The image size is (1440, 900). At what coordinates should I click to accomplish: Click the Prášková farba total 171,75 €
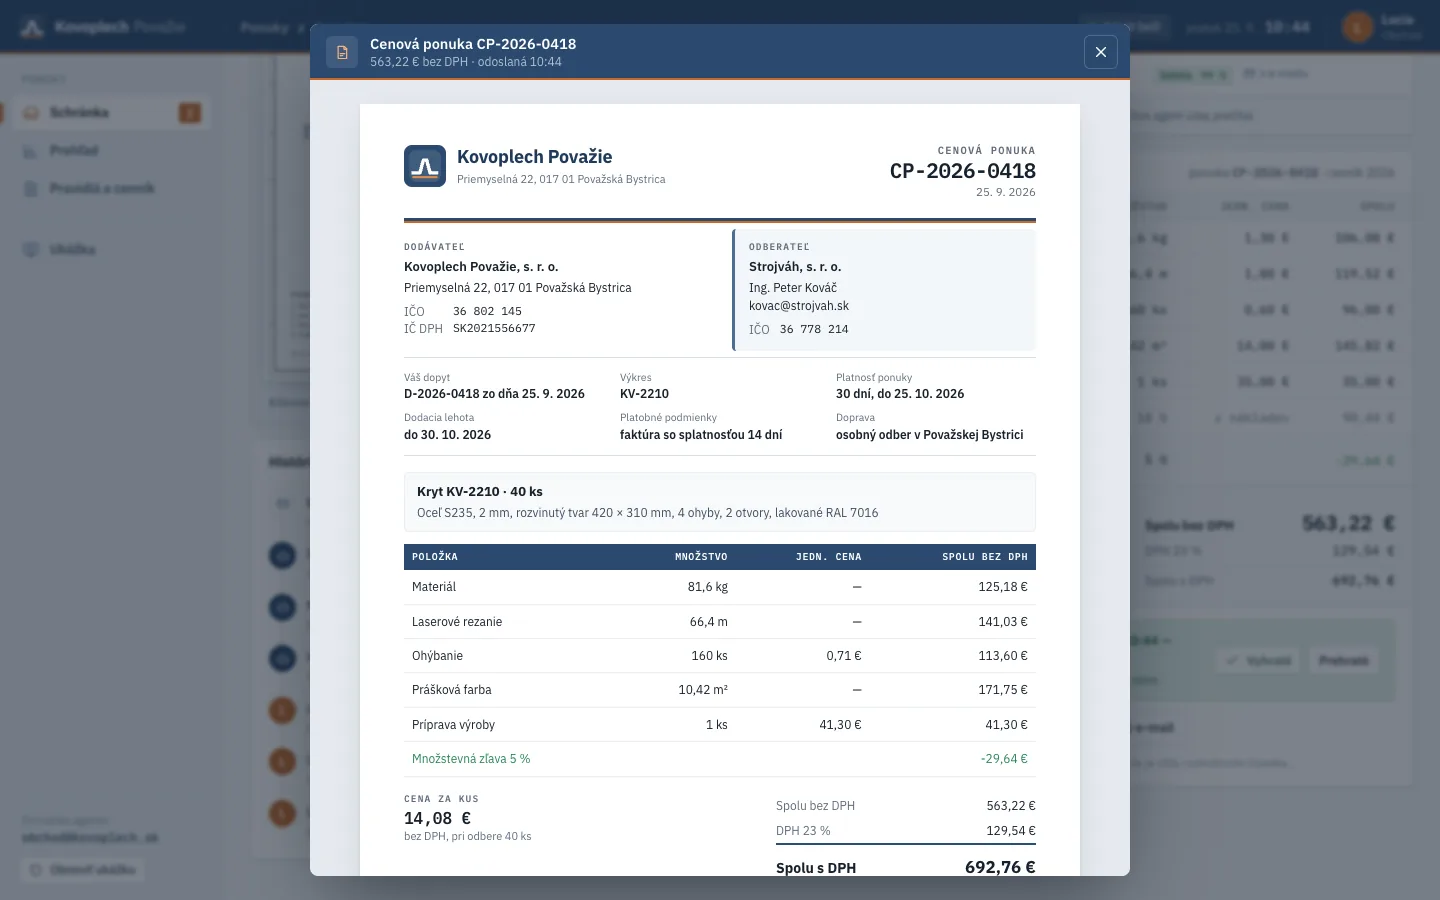(1003, 690)
